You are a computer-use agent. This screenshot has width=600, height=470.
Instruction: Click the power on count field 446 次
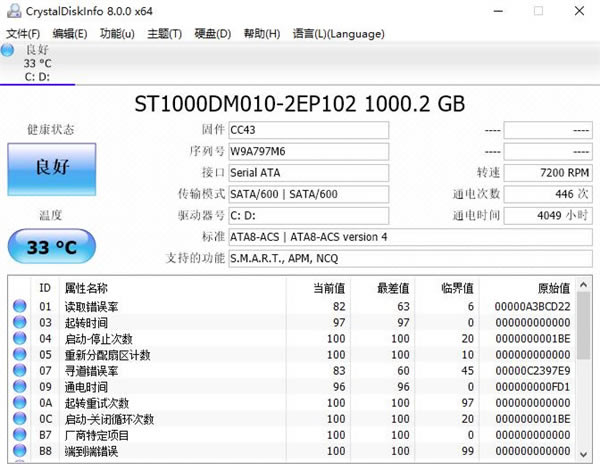click(548, 194)
